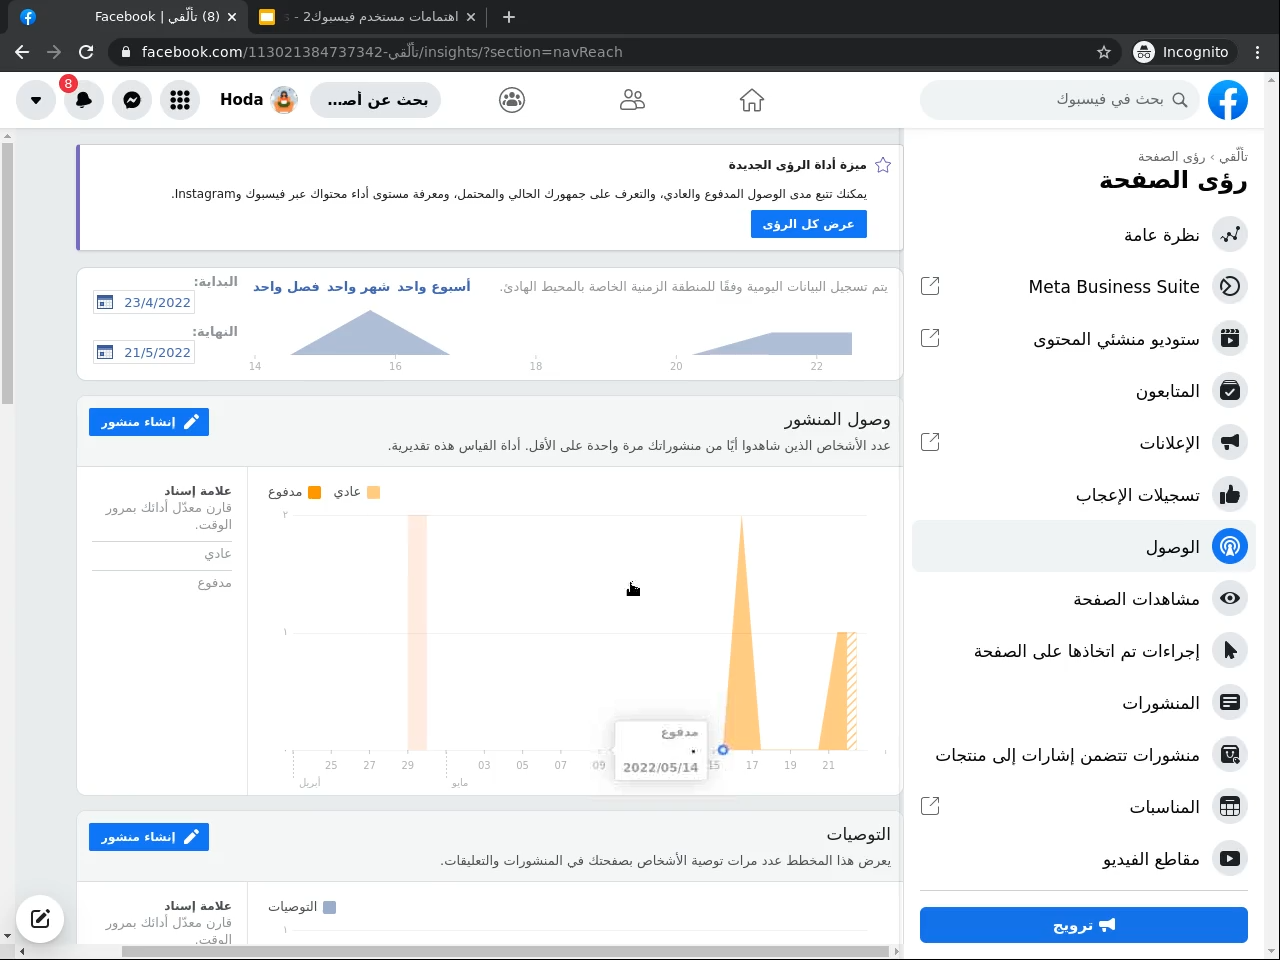This screenshot has height=960, width=1280.
Task: Click the الإعلانات megaphone icon
Action: point(1230,443)
